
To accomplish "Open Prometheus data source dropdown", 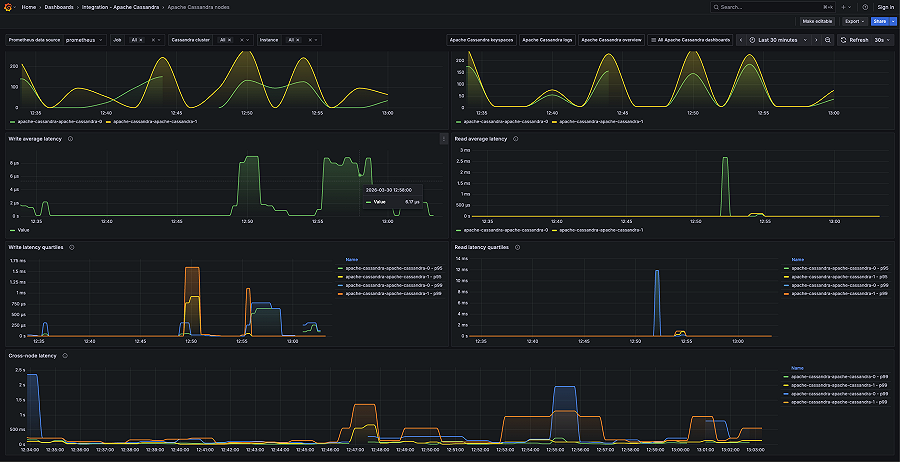I will pos(84,40).
